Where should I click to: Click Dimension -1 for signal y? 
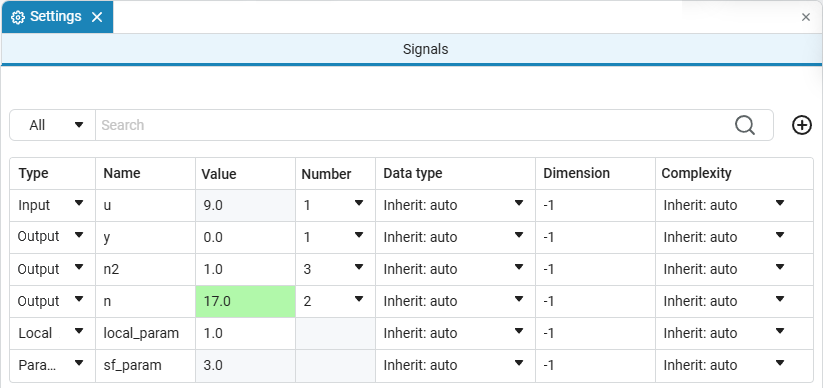(x=596, y=237)
